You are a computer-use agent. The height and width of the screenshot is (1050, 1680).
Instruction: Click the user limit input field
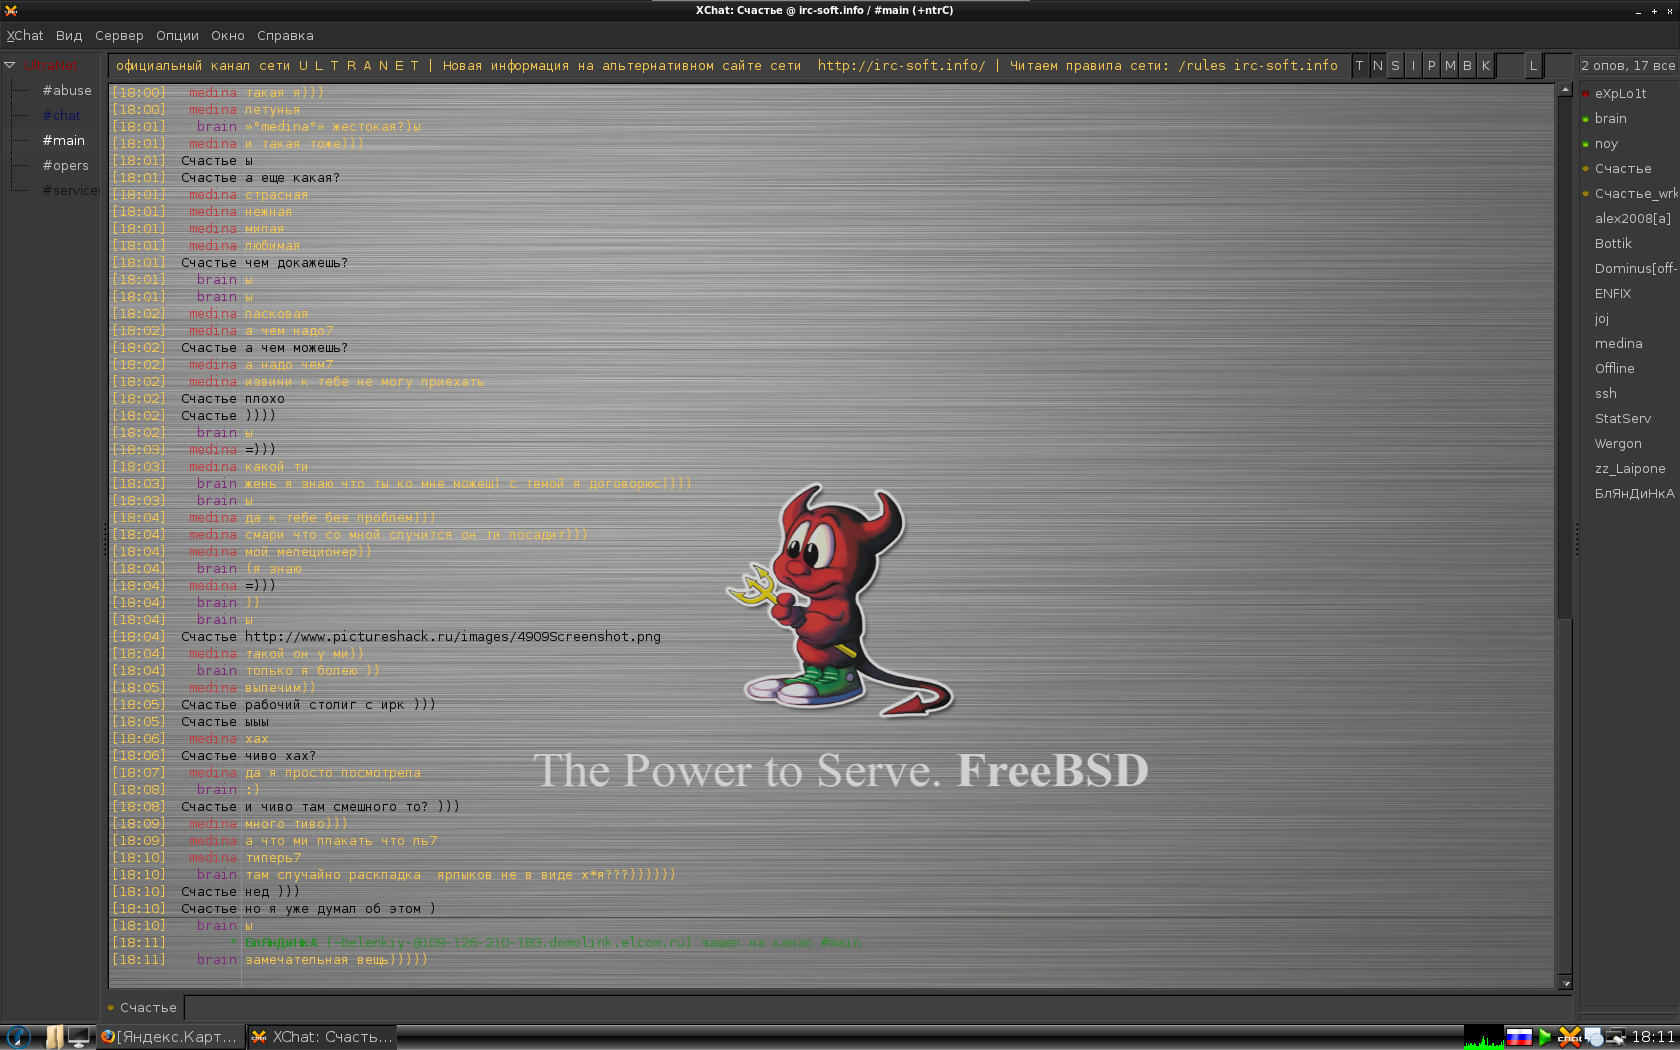(x=1558, y=66)
